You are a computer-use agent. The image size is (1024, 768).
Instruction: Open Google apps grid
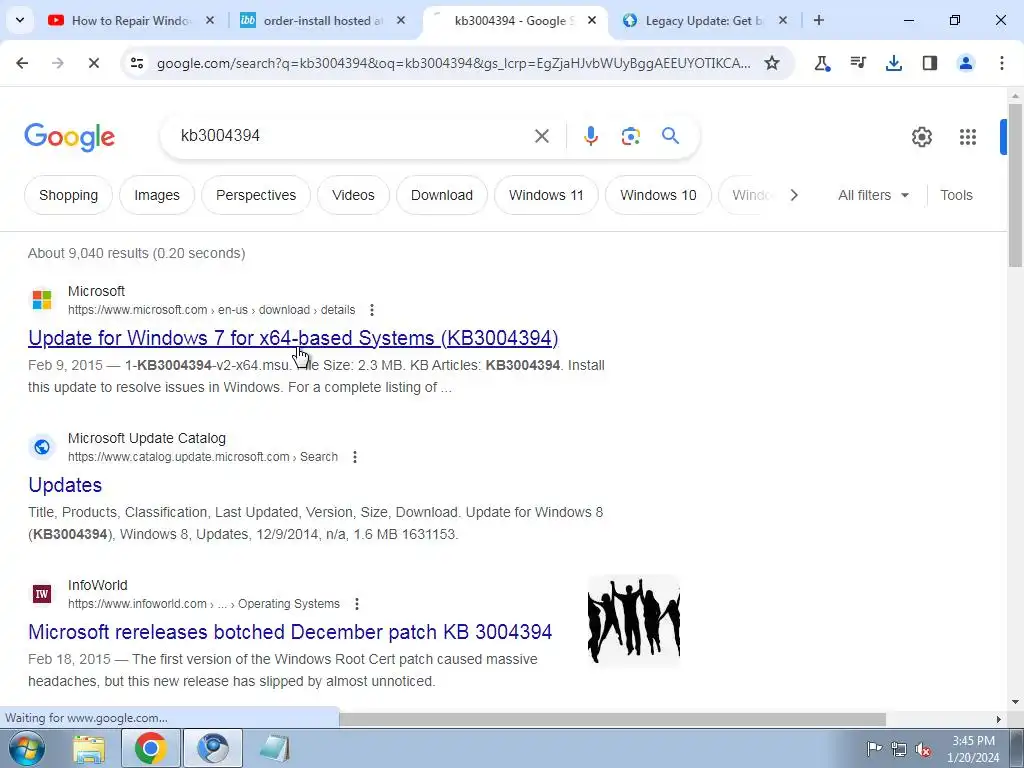pyautogui.click(x=968, y=137)
